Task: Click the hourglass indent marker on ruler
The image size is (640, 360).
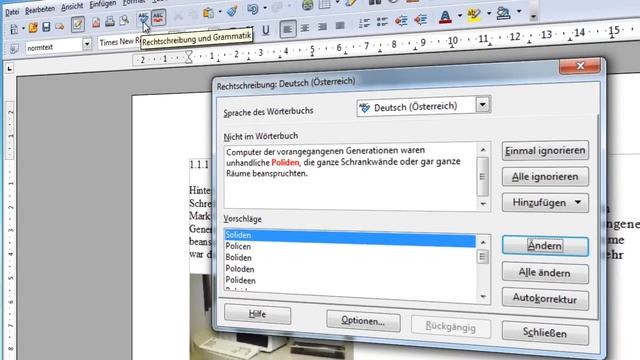Action: 189,57
